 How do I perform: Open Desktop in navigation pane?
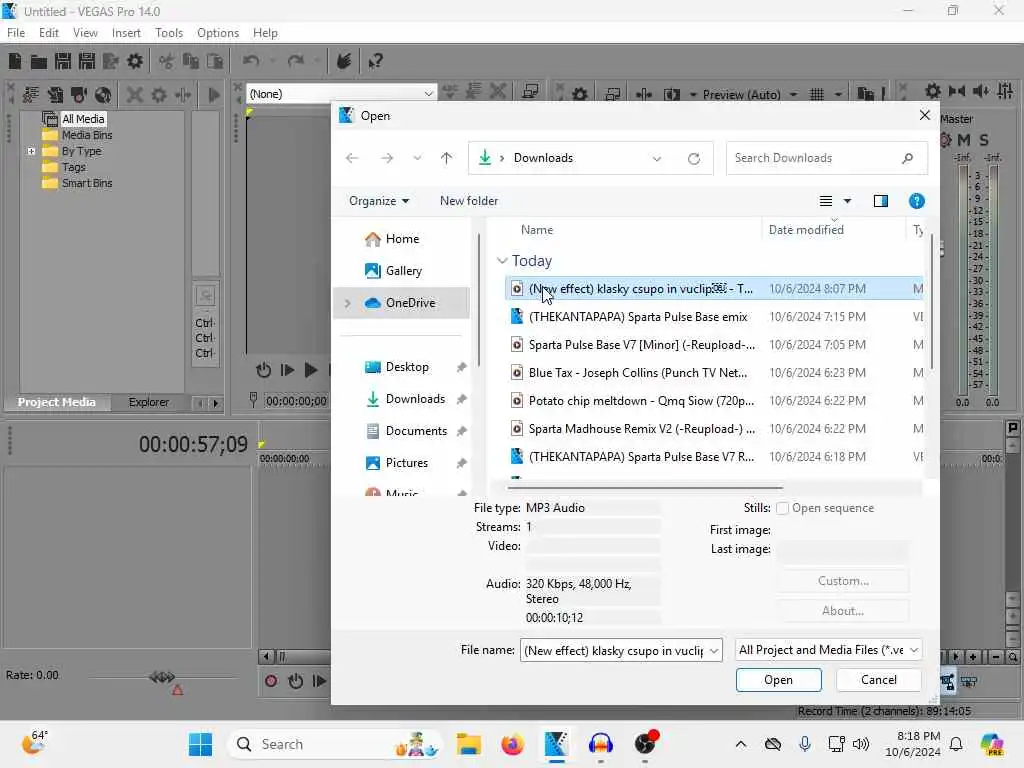[x=407, y=367]
